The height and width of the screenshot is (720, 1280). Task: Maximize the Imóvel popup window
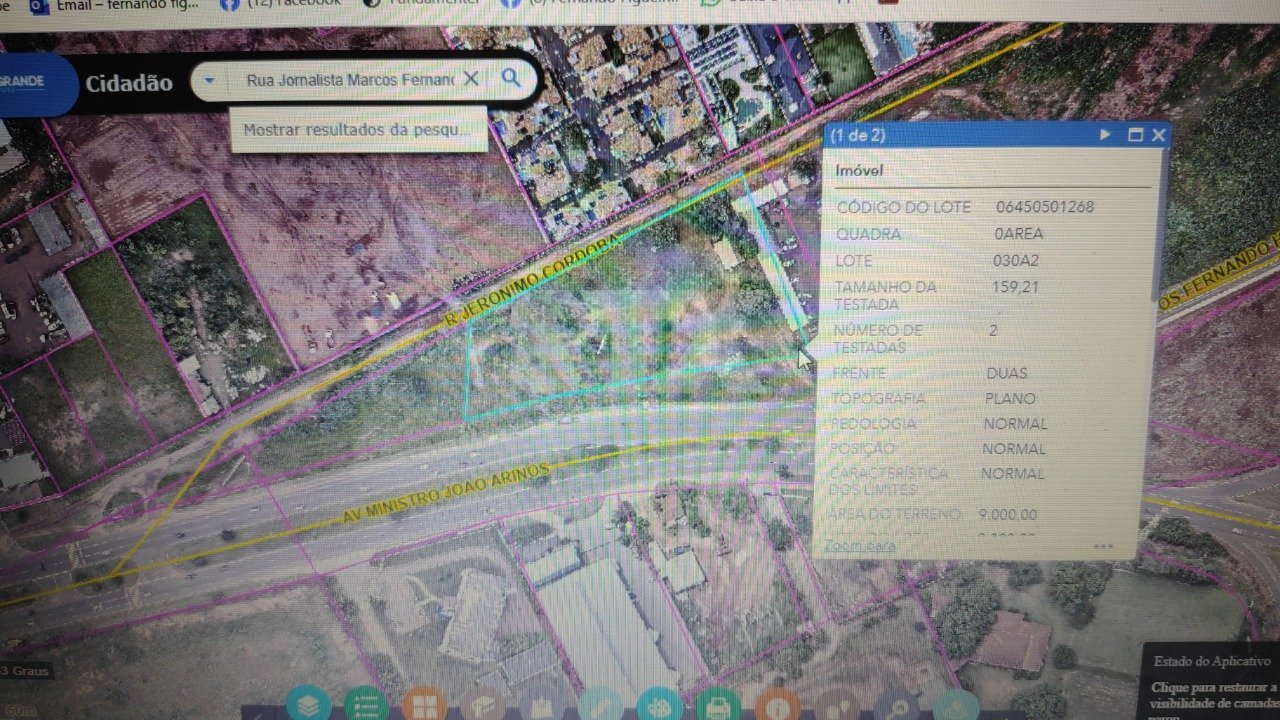tap(1135, 134)
